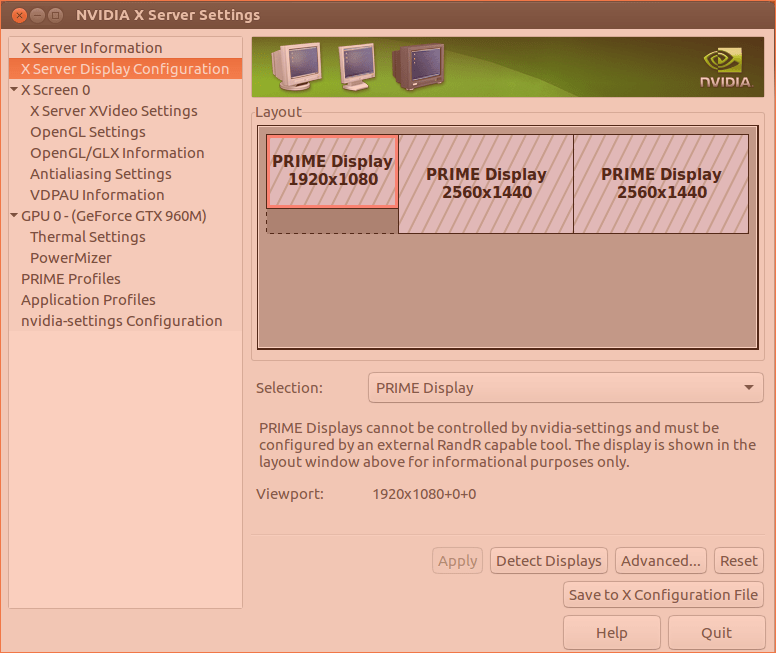Screen dimensions: 776x653
Task: Click the Viewport value 1920x1080+0+0
Action: (x=424, y=494)
